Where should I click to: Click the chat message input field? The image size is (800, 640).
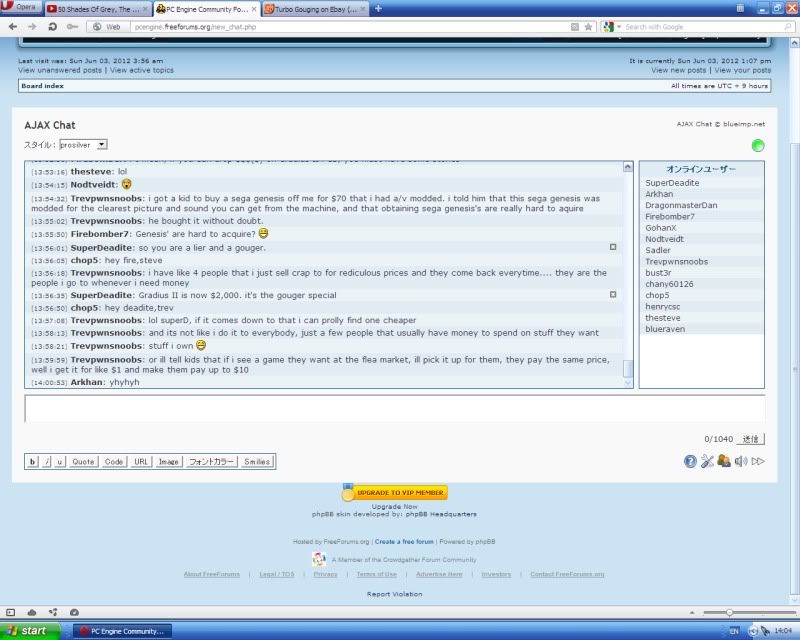(x=394, y=408)
